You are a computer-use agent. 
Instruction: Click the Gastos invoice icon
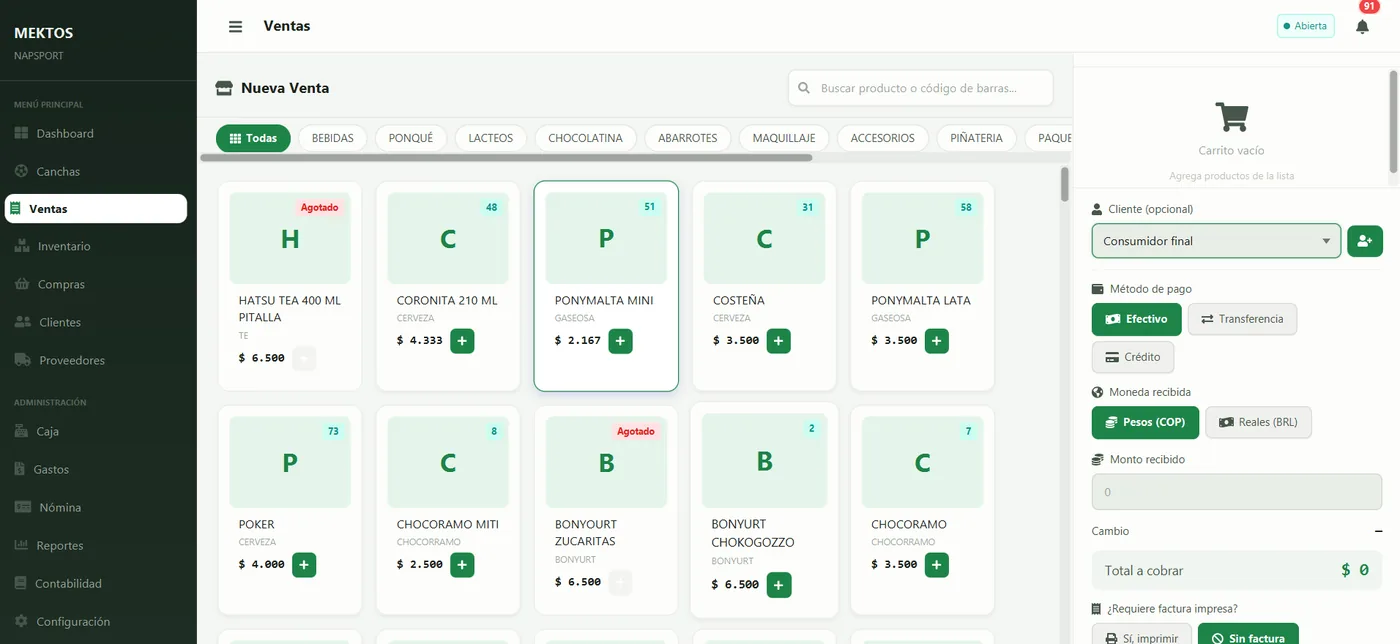click(x=20, y=469)
